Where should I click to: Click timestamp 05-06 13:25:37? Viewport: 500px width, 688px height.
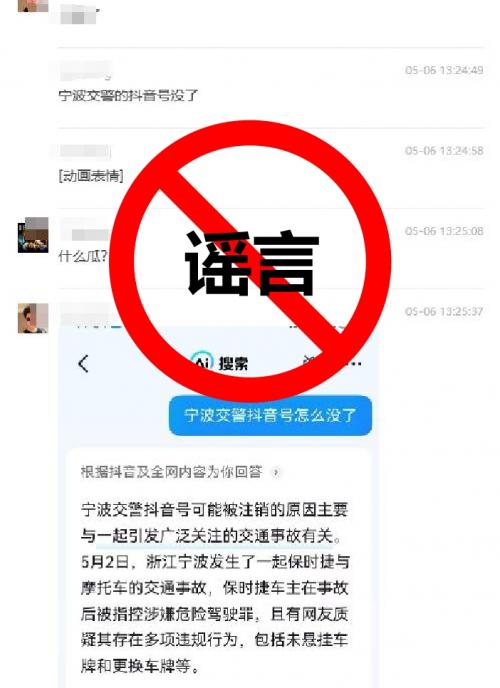[x=444, y=312]
